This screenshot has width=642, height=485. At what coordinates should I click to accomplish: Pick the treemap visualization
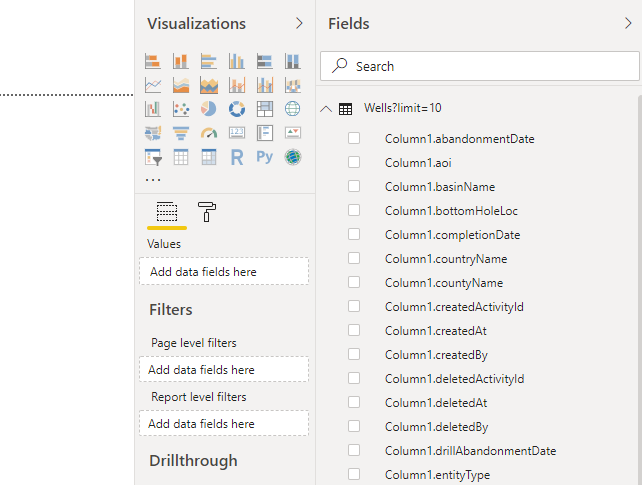coord(265,109)
